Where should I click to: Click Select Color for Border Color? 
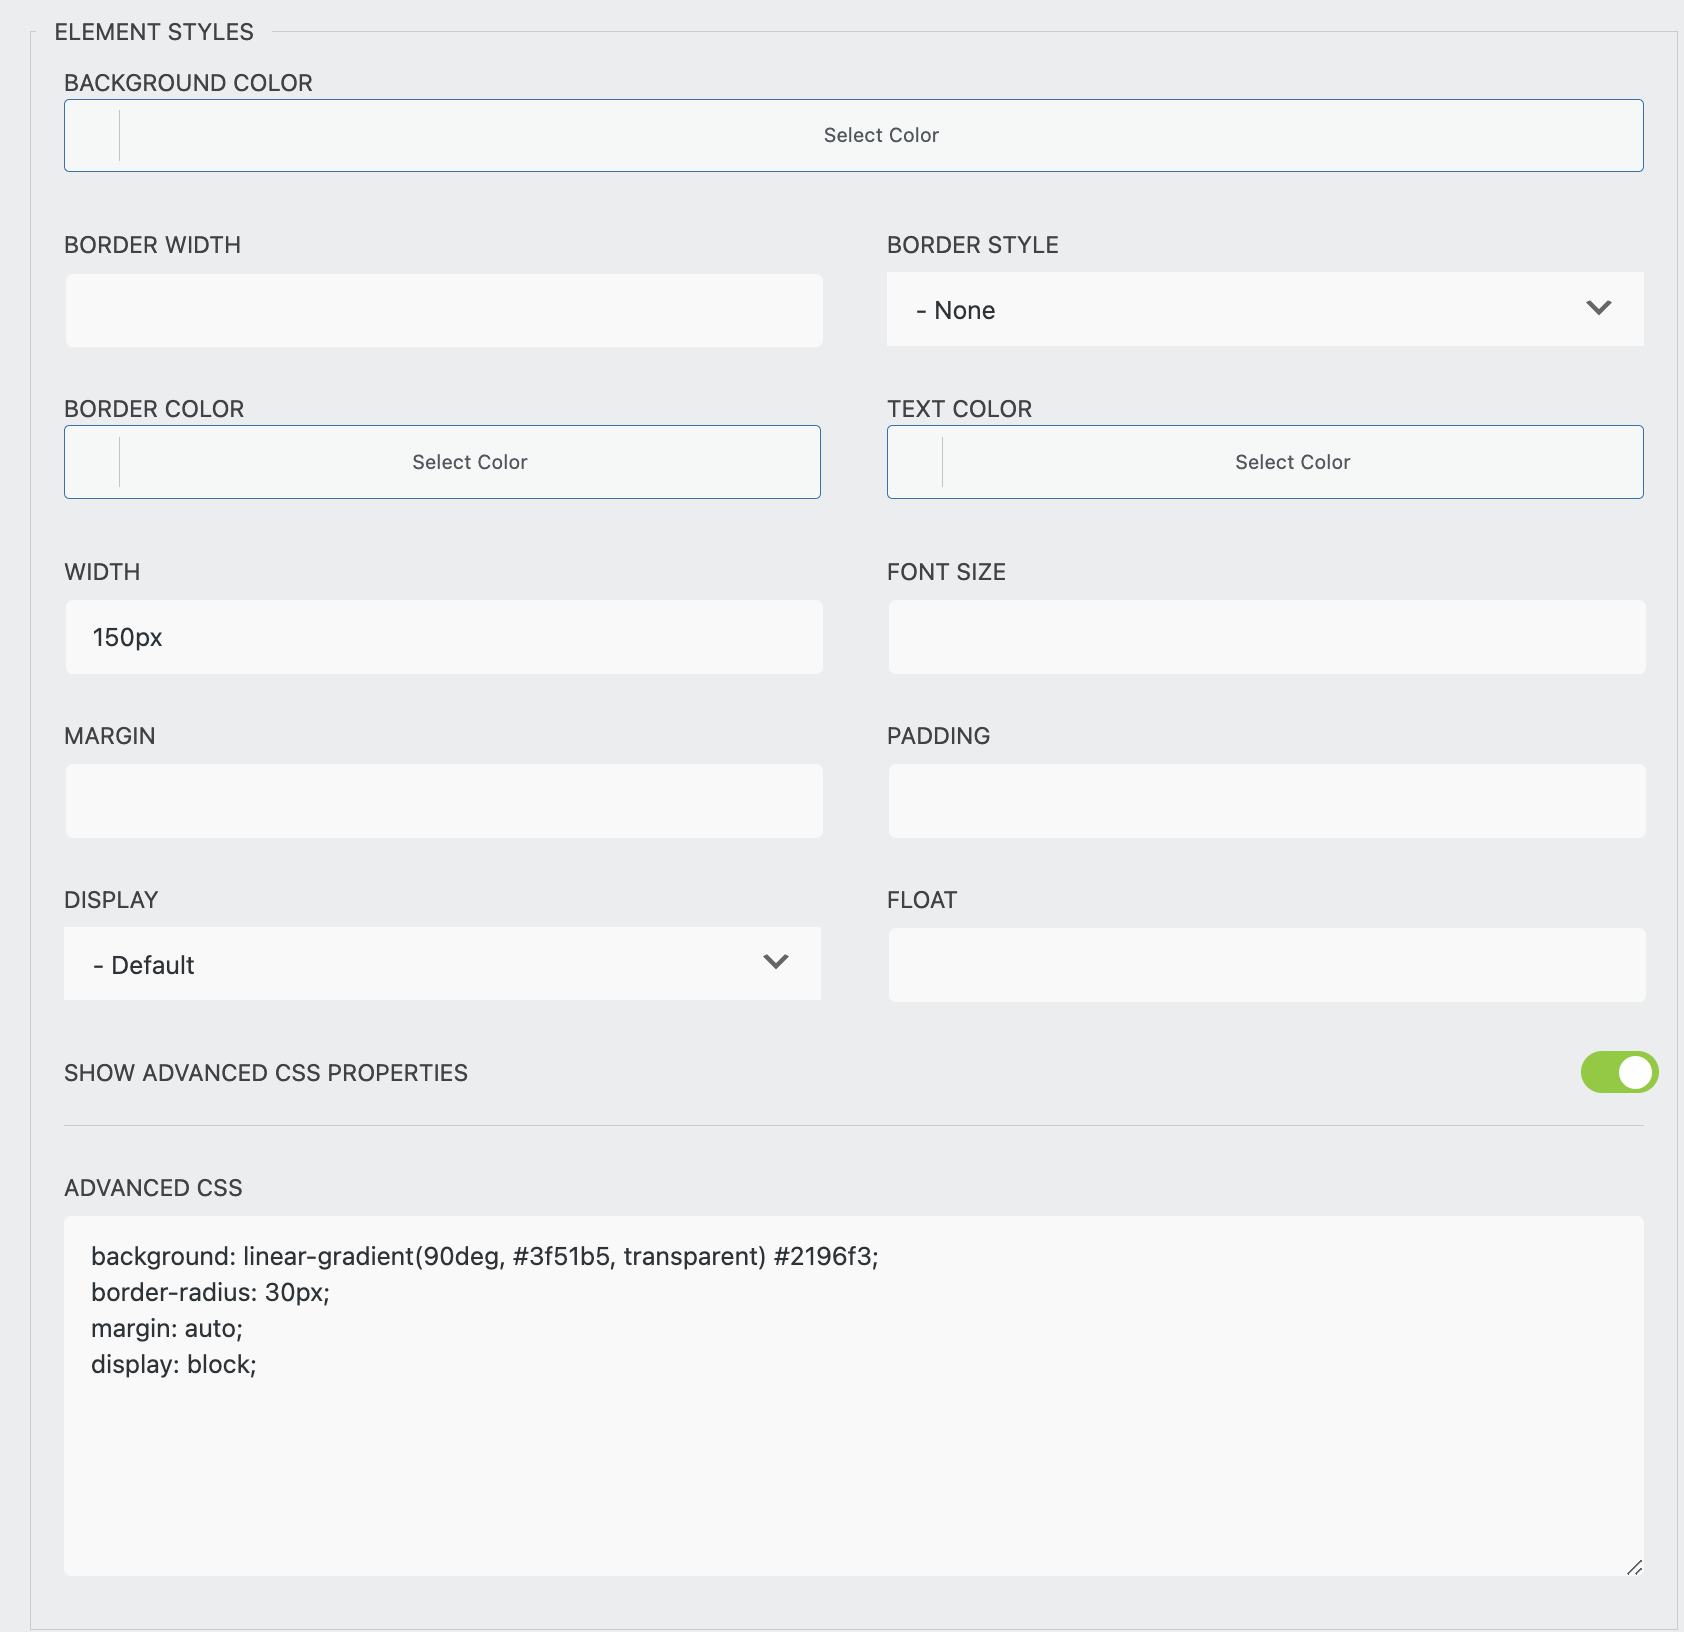[x=469, y=461]
